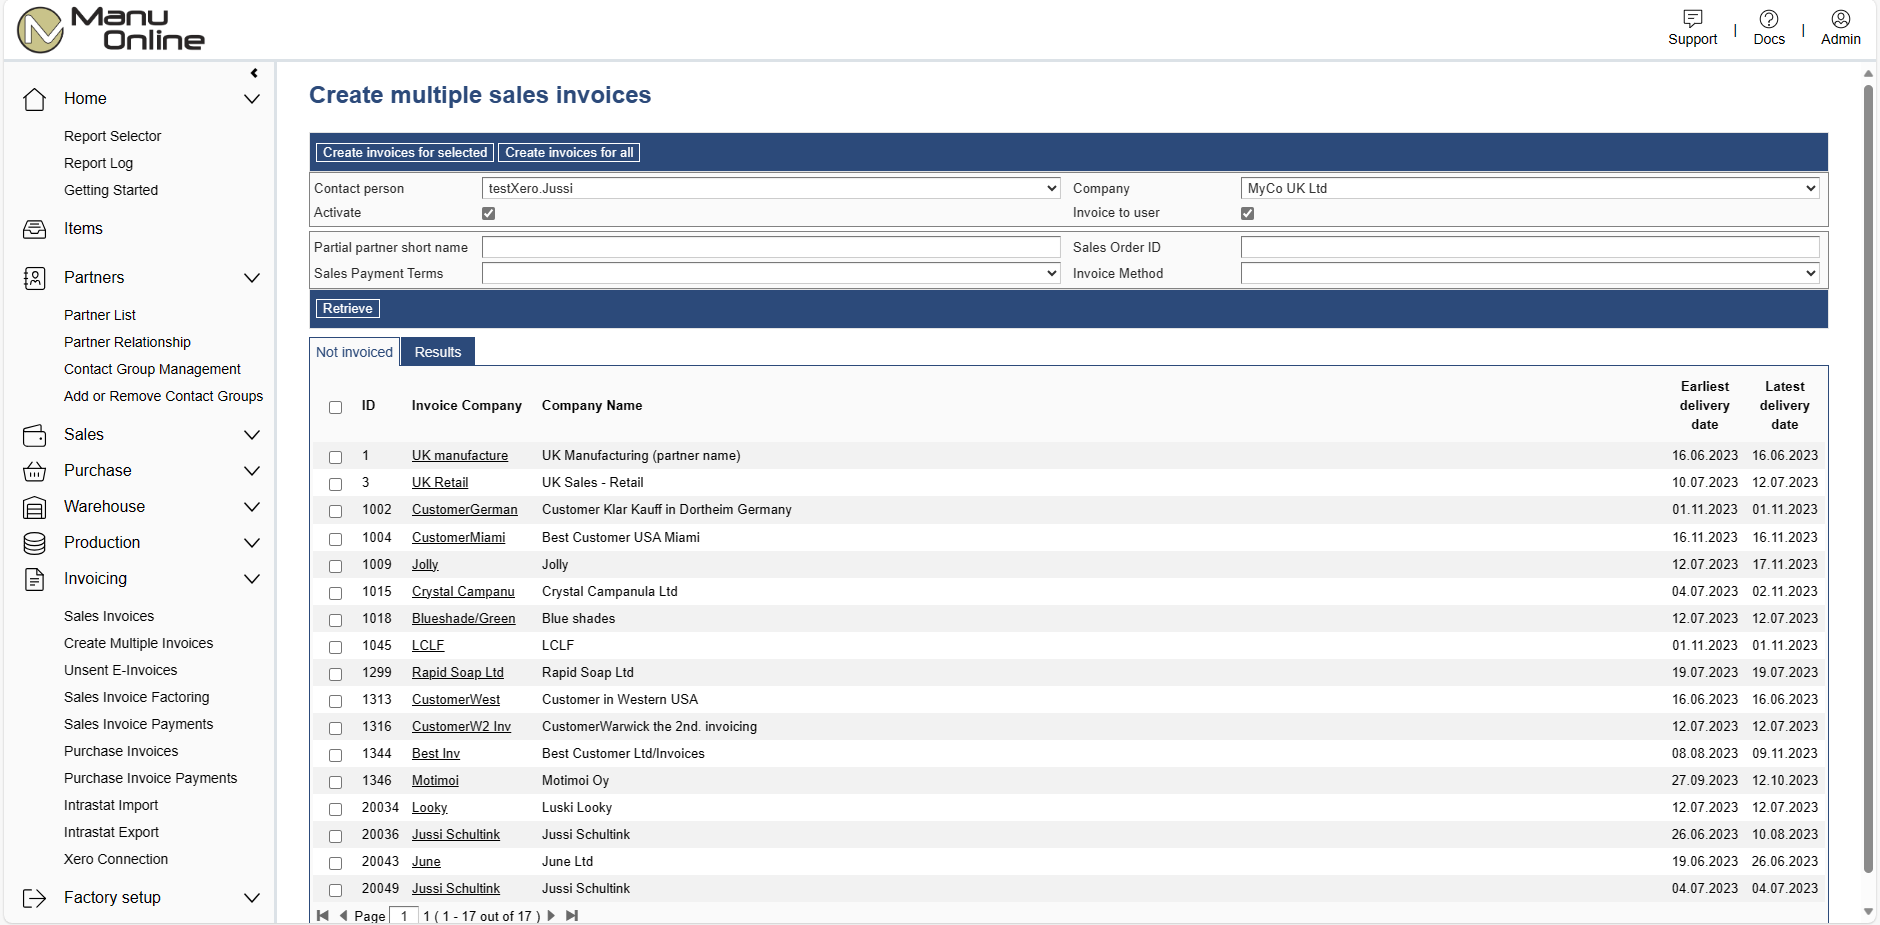Image resolution: width=1880 pixels, height=925 pixels.
Task: Uncheck the Invoice to user checkbox
Action: click(x=1247, y=214)
